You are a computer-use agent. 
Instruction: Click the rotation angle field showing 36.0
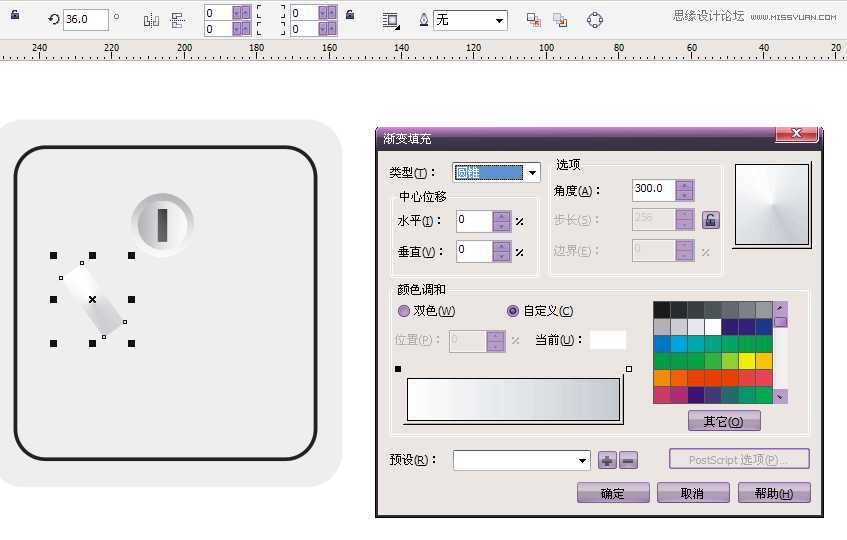85,19
